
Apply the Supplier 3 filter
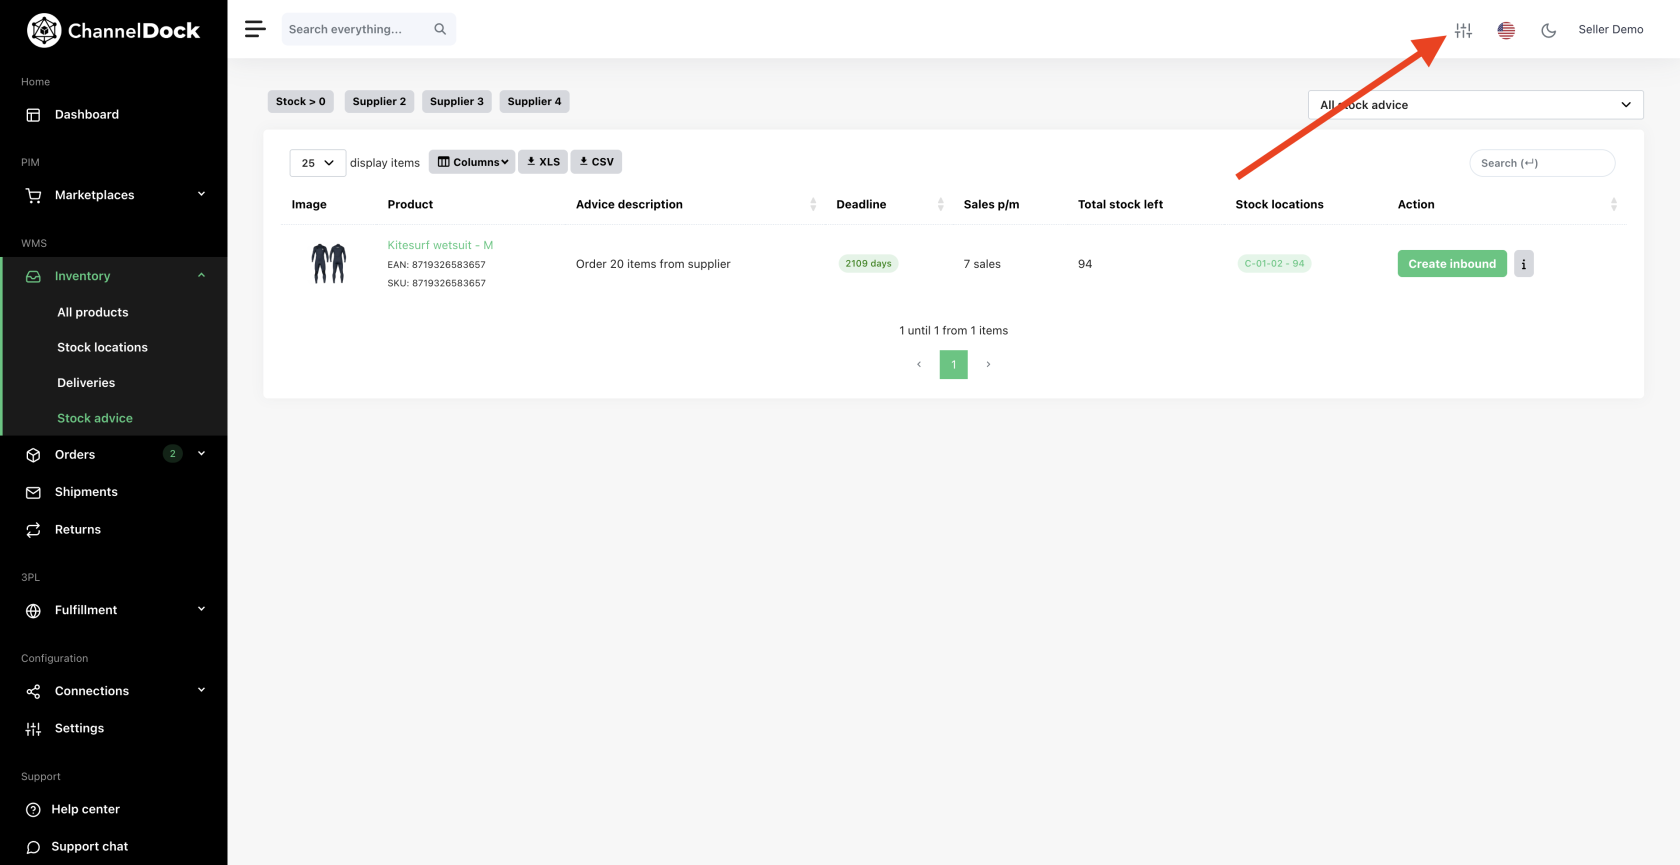click(x=456, y=101)
